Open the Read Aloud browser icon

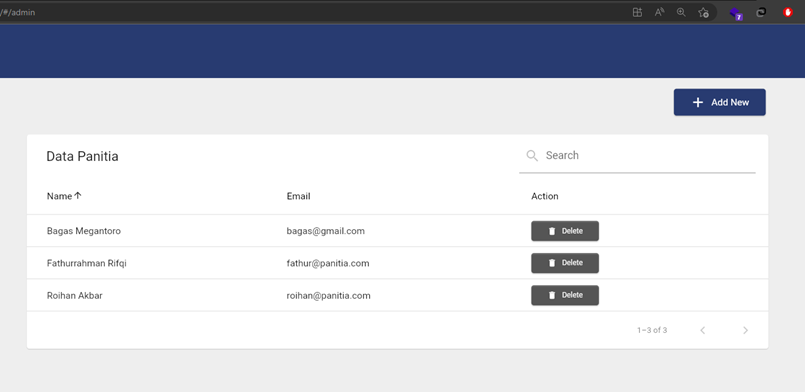click(x=659, y=12)
